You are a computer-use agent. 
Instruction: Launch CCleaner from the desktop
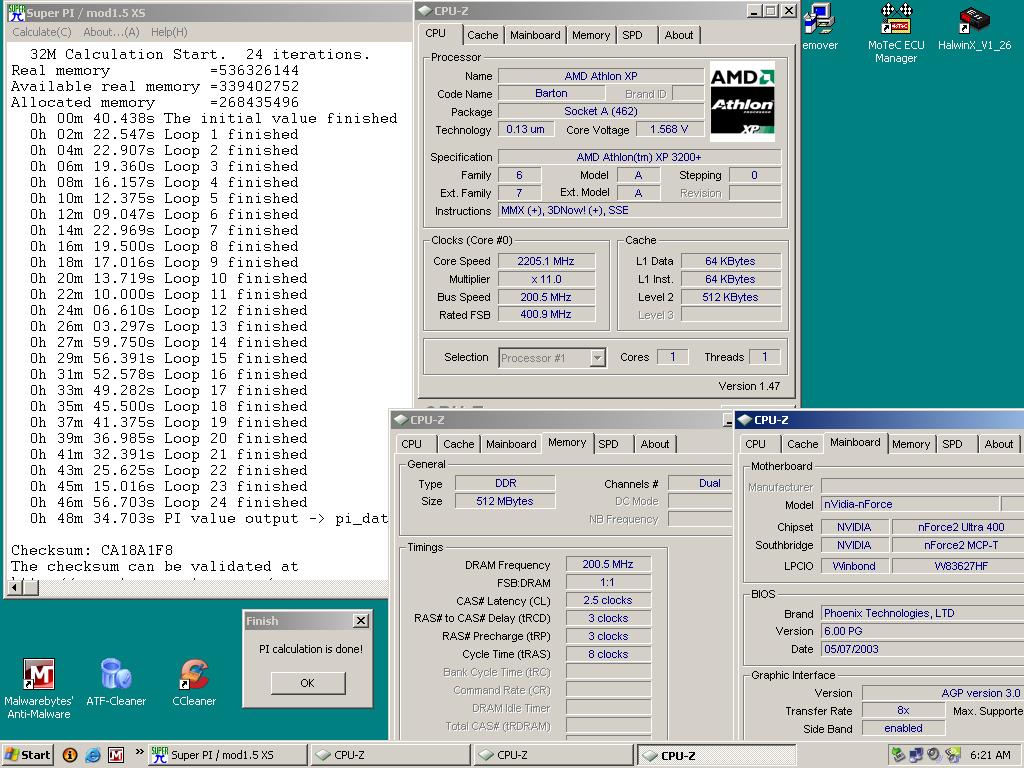click(x=194, y=675)
